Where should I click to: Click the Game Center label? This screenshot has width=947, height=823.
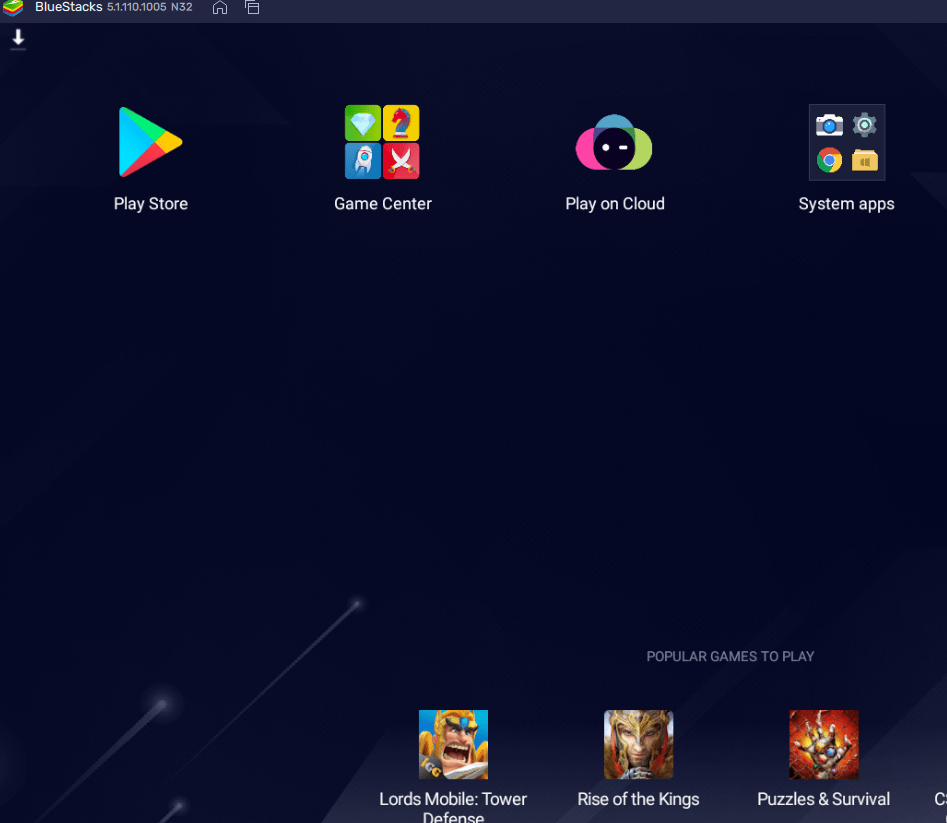[x=383, y=204]
